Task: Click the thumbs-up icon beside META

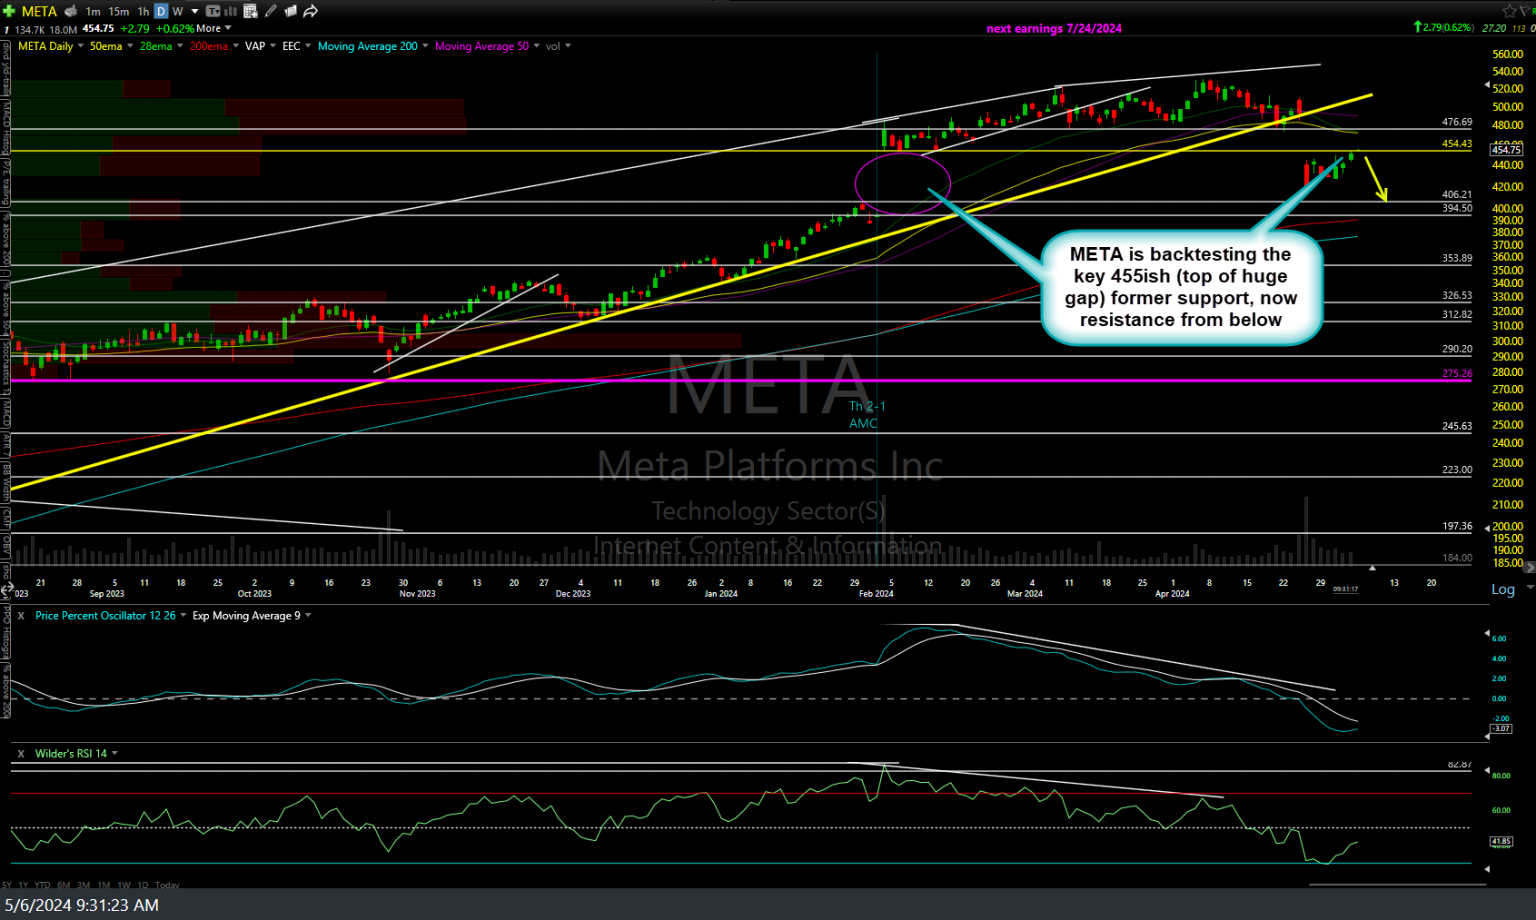Action: coord(70,11)
